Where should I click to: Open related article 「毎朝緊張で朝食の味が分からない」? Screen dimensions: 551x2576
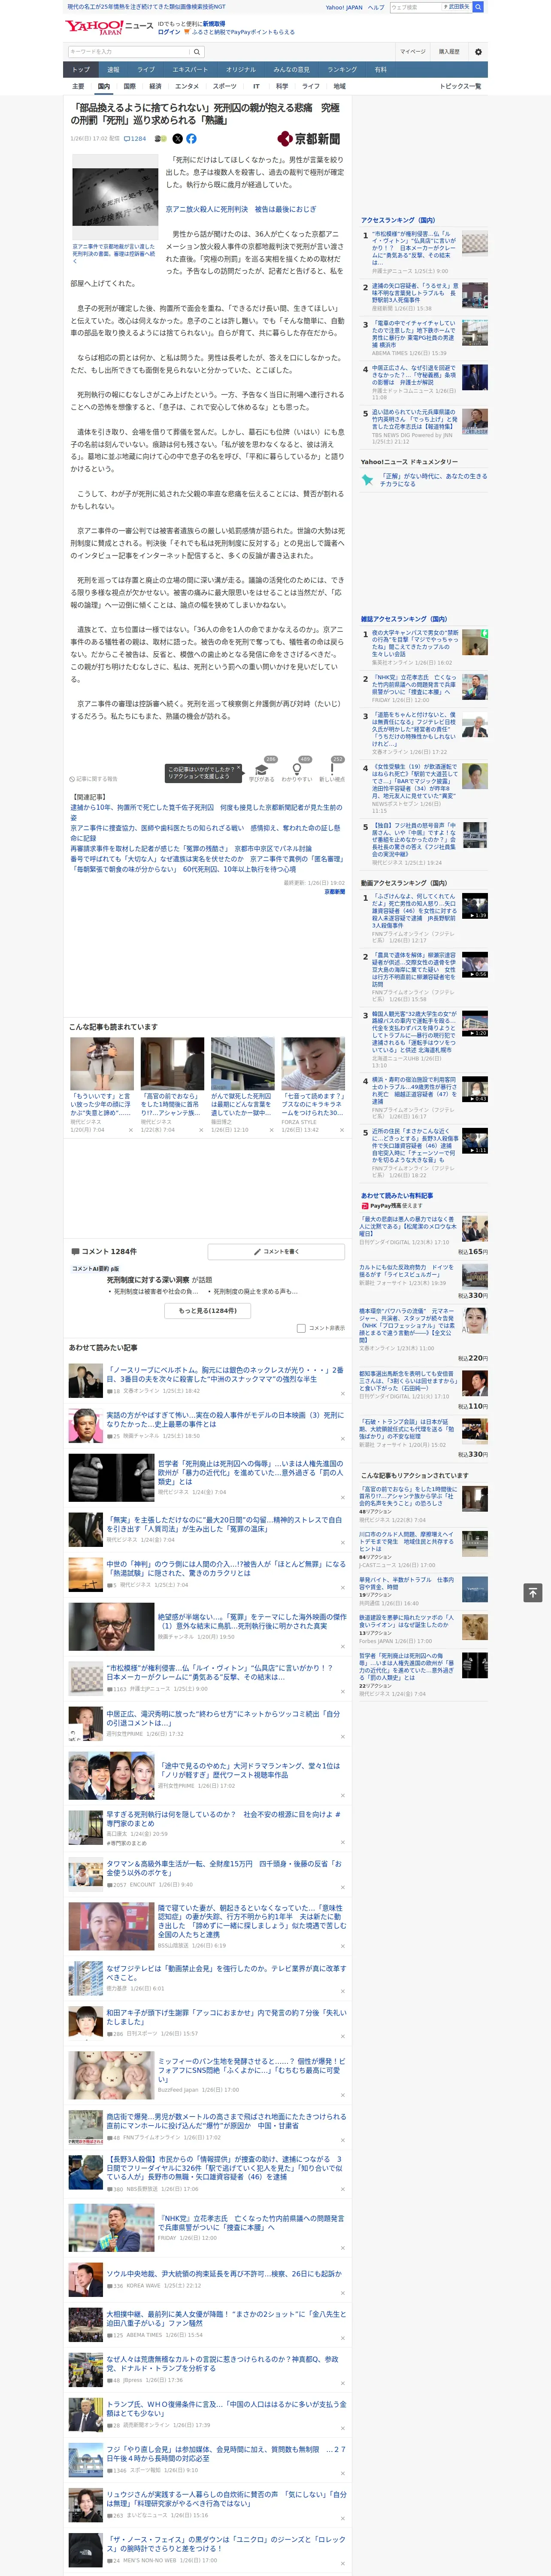183,869
